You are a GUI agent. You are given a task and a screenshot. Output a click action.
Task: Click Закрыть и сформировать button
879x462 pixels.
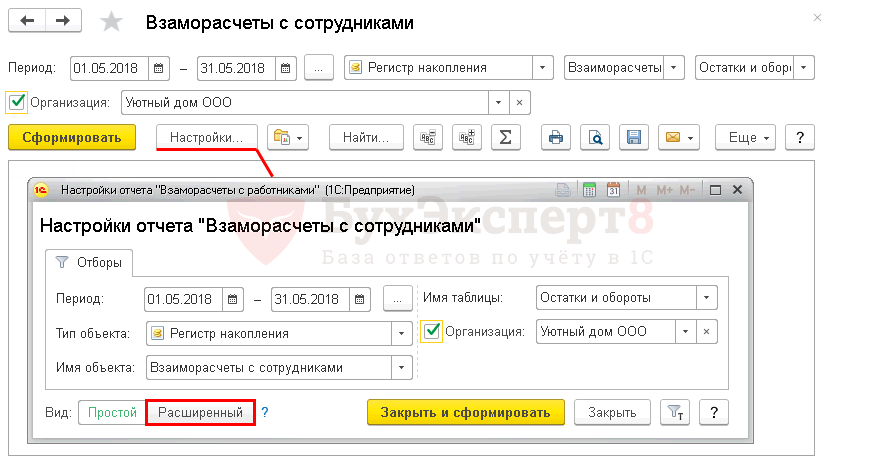click(x=465, y=413)
